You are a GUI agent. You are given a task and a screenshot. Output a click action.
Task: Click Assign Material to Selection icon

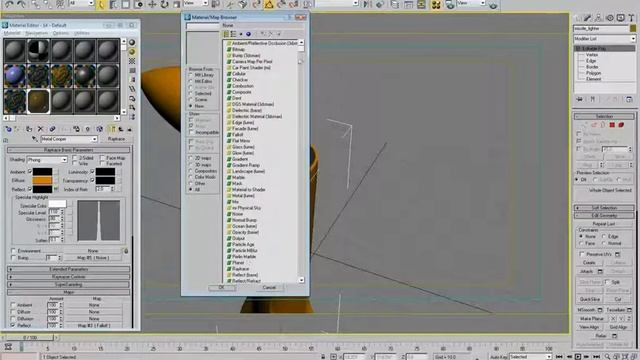click(x=29, y=129)
